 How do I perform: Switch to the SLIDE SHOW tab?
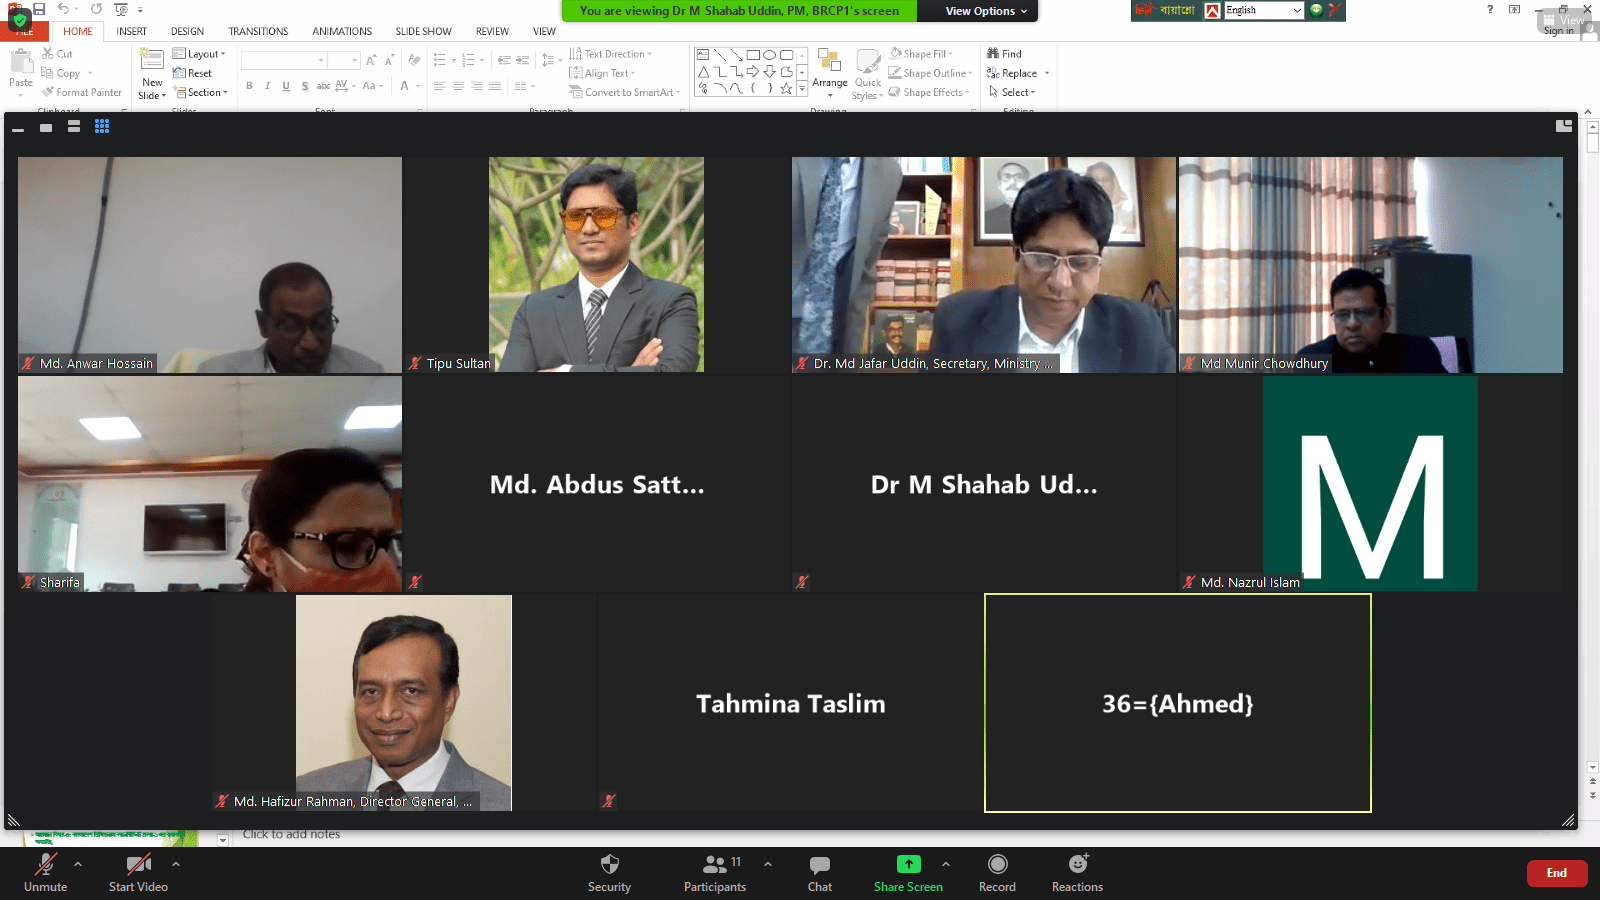[x=423, y=31]
